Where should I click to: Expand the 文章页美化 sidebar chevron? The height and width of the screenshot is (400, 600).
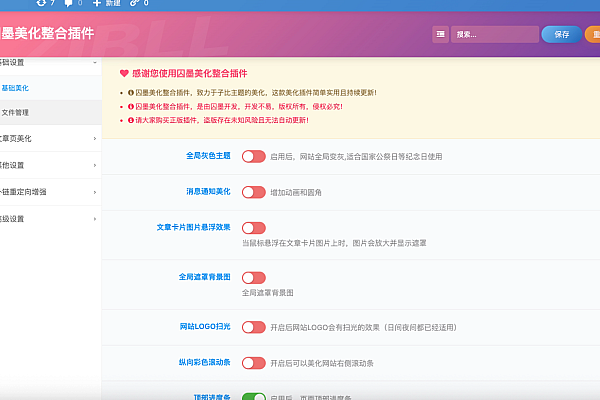point(95,139)
